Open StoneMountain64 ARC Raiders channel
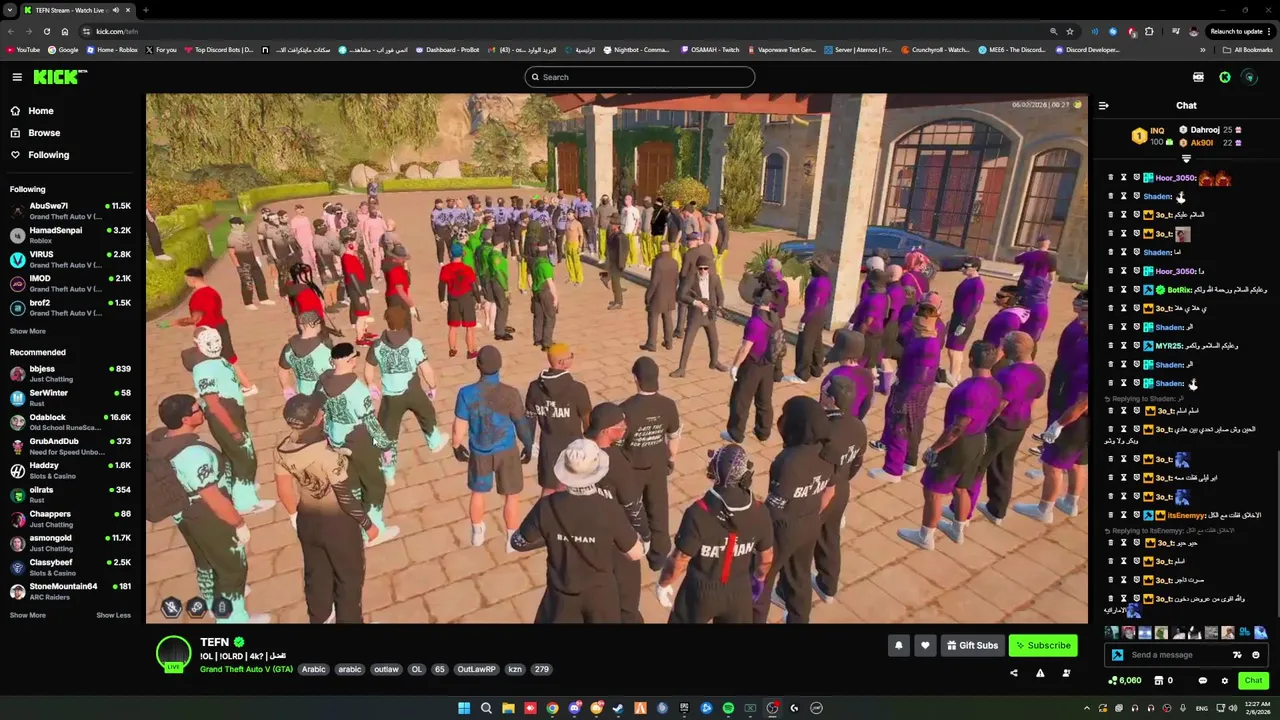This screenshot has width=1280, height=720. coord(70,591)
